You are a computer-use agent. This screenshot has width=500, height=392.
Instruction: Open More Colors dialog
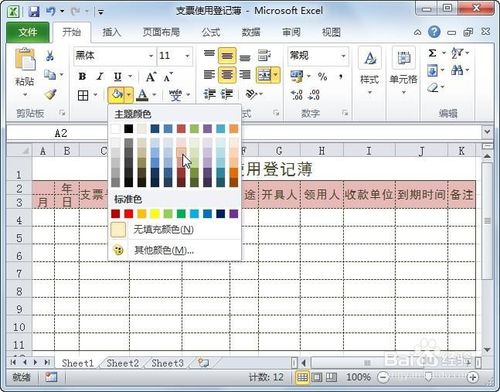click(175, 250)
